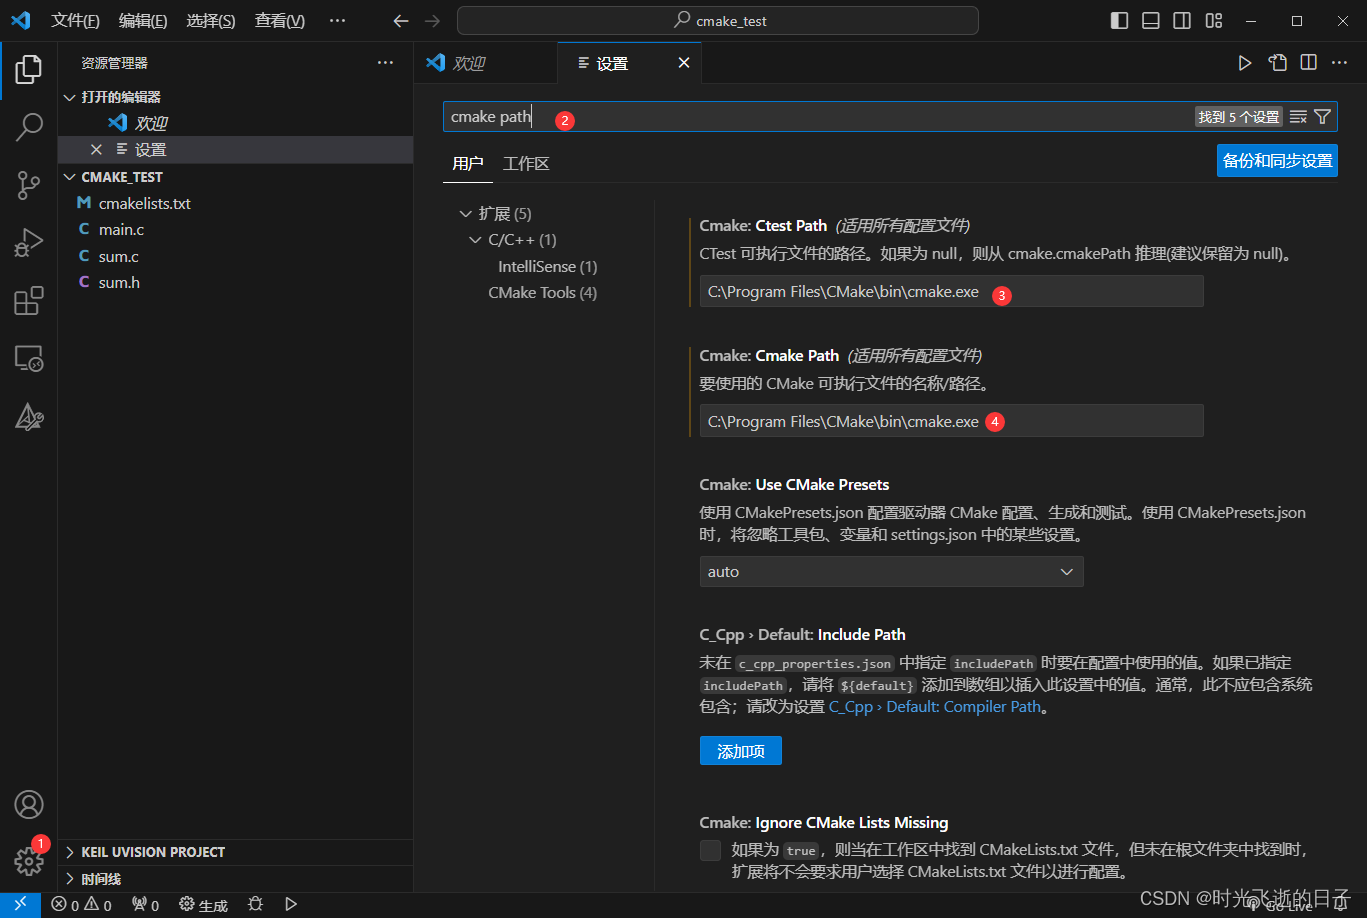Open the Source Control view
This screenshot has height=918, width=1367.
pos(29,185)
